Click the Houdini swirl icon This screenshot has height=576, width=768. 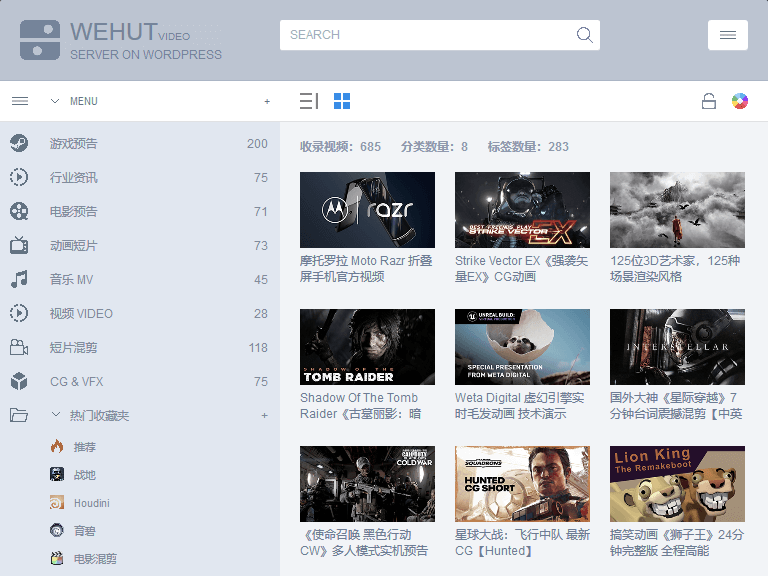(x=57, y=503)
